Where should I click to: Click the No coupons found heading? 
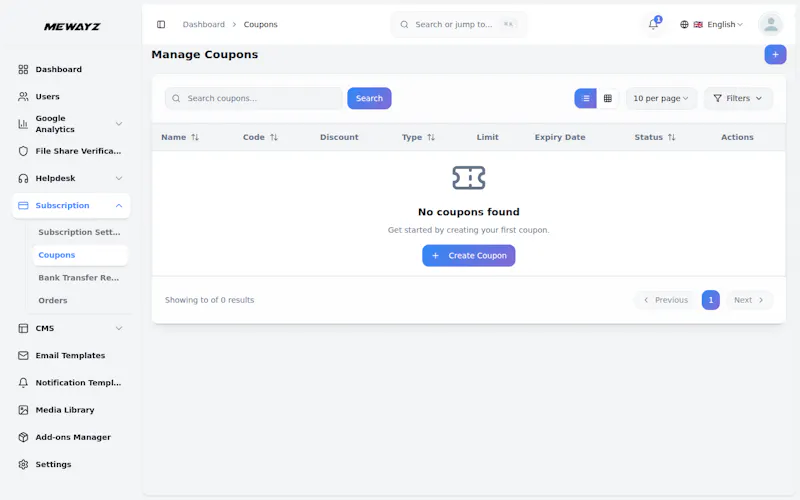(468, 212)
